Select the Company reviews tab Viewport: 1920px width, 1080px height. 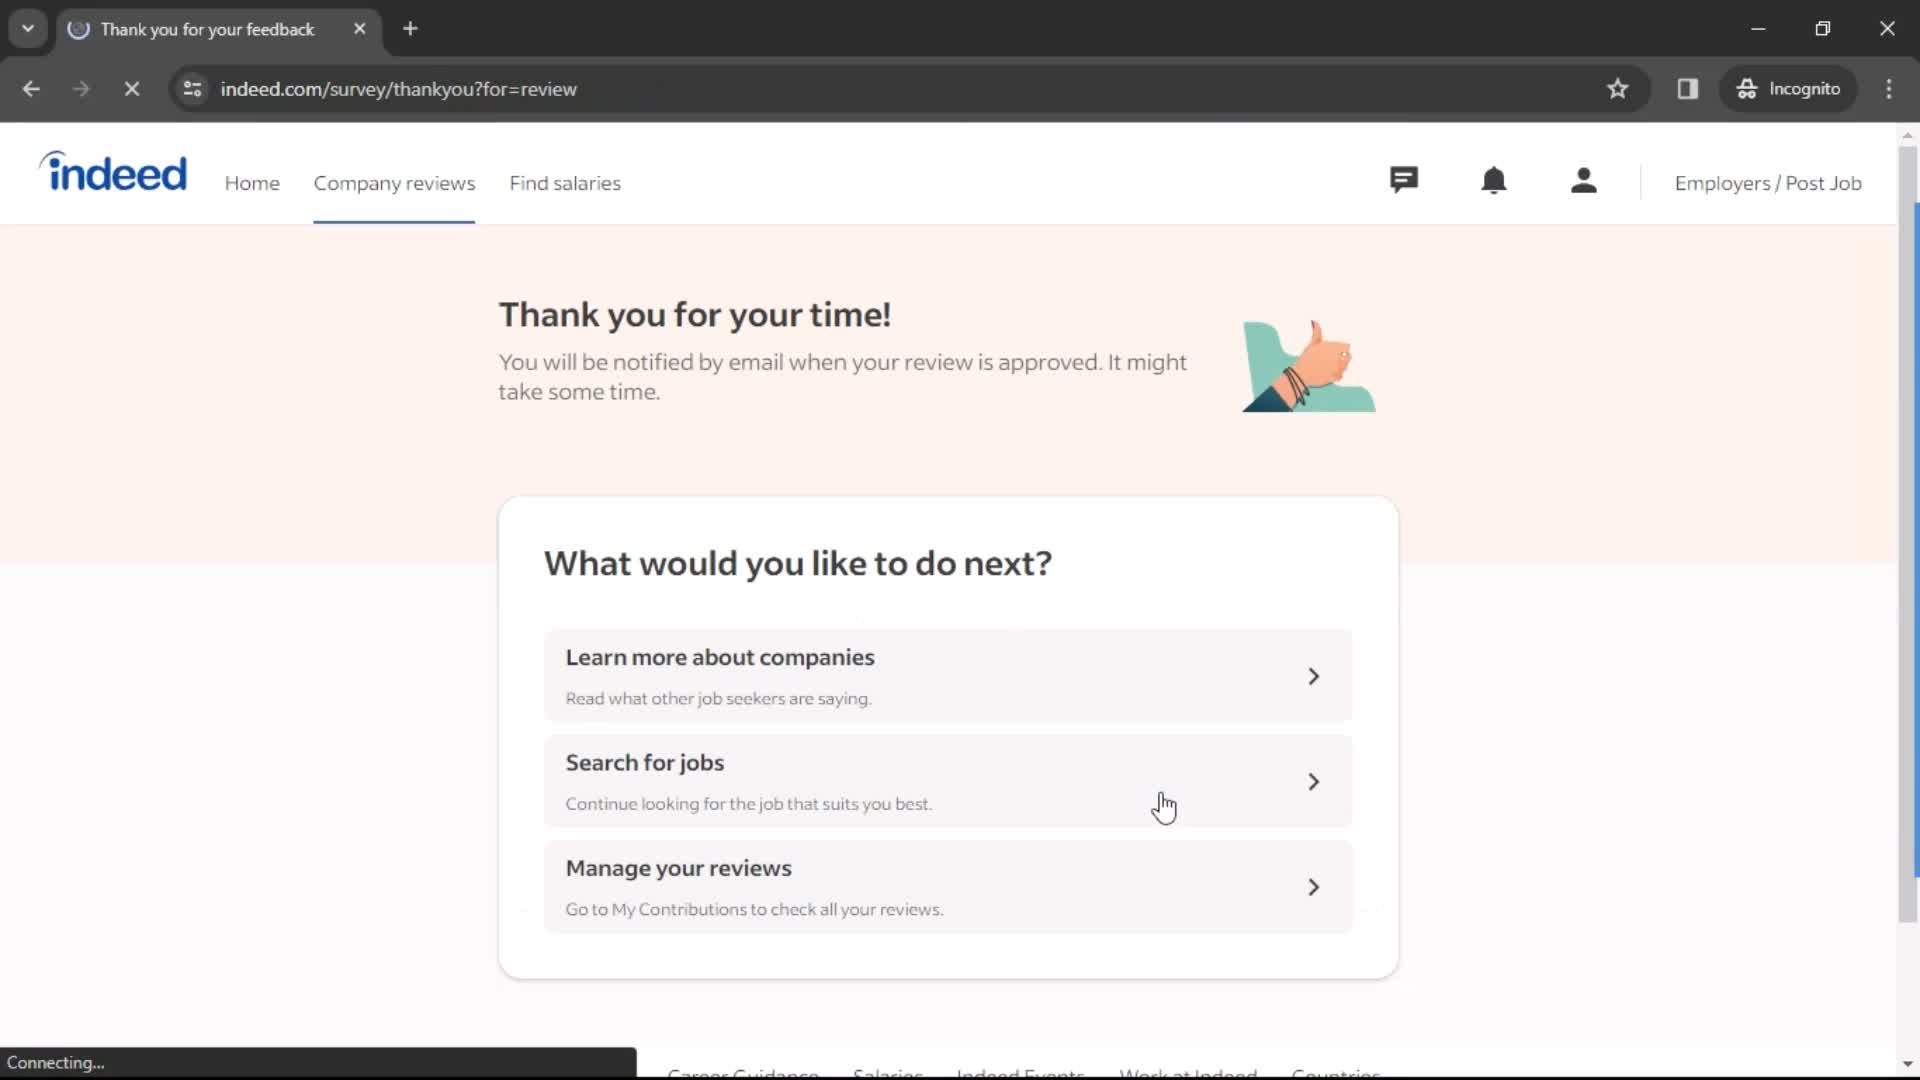pyautogui.click(x=394, y=183)
